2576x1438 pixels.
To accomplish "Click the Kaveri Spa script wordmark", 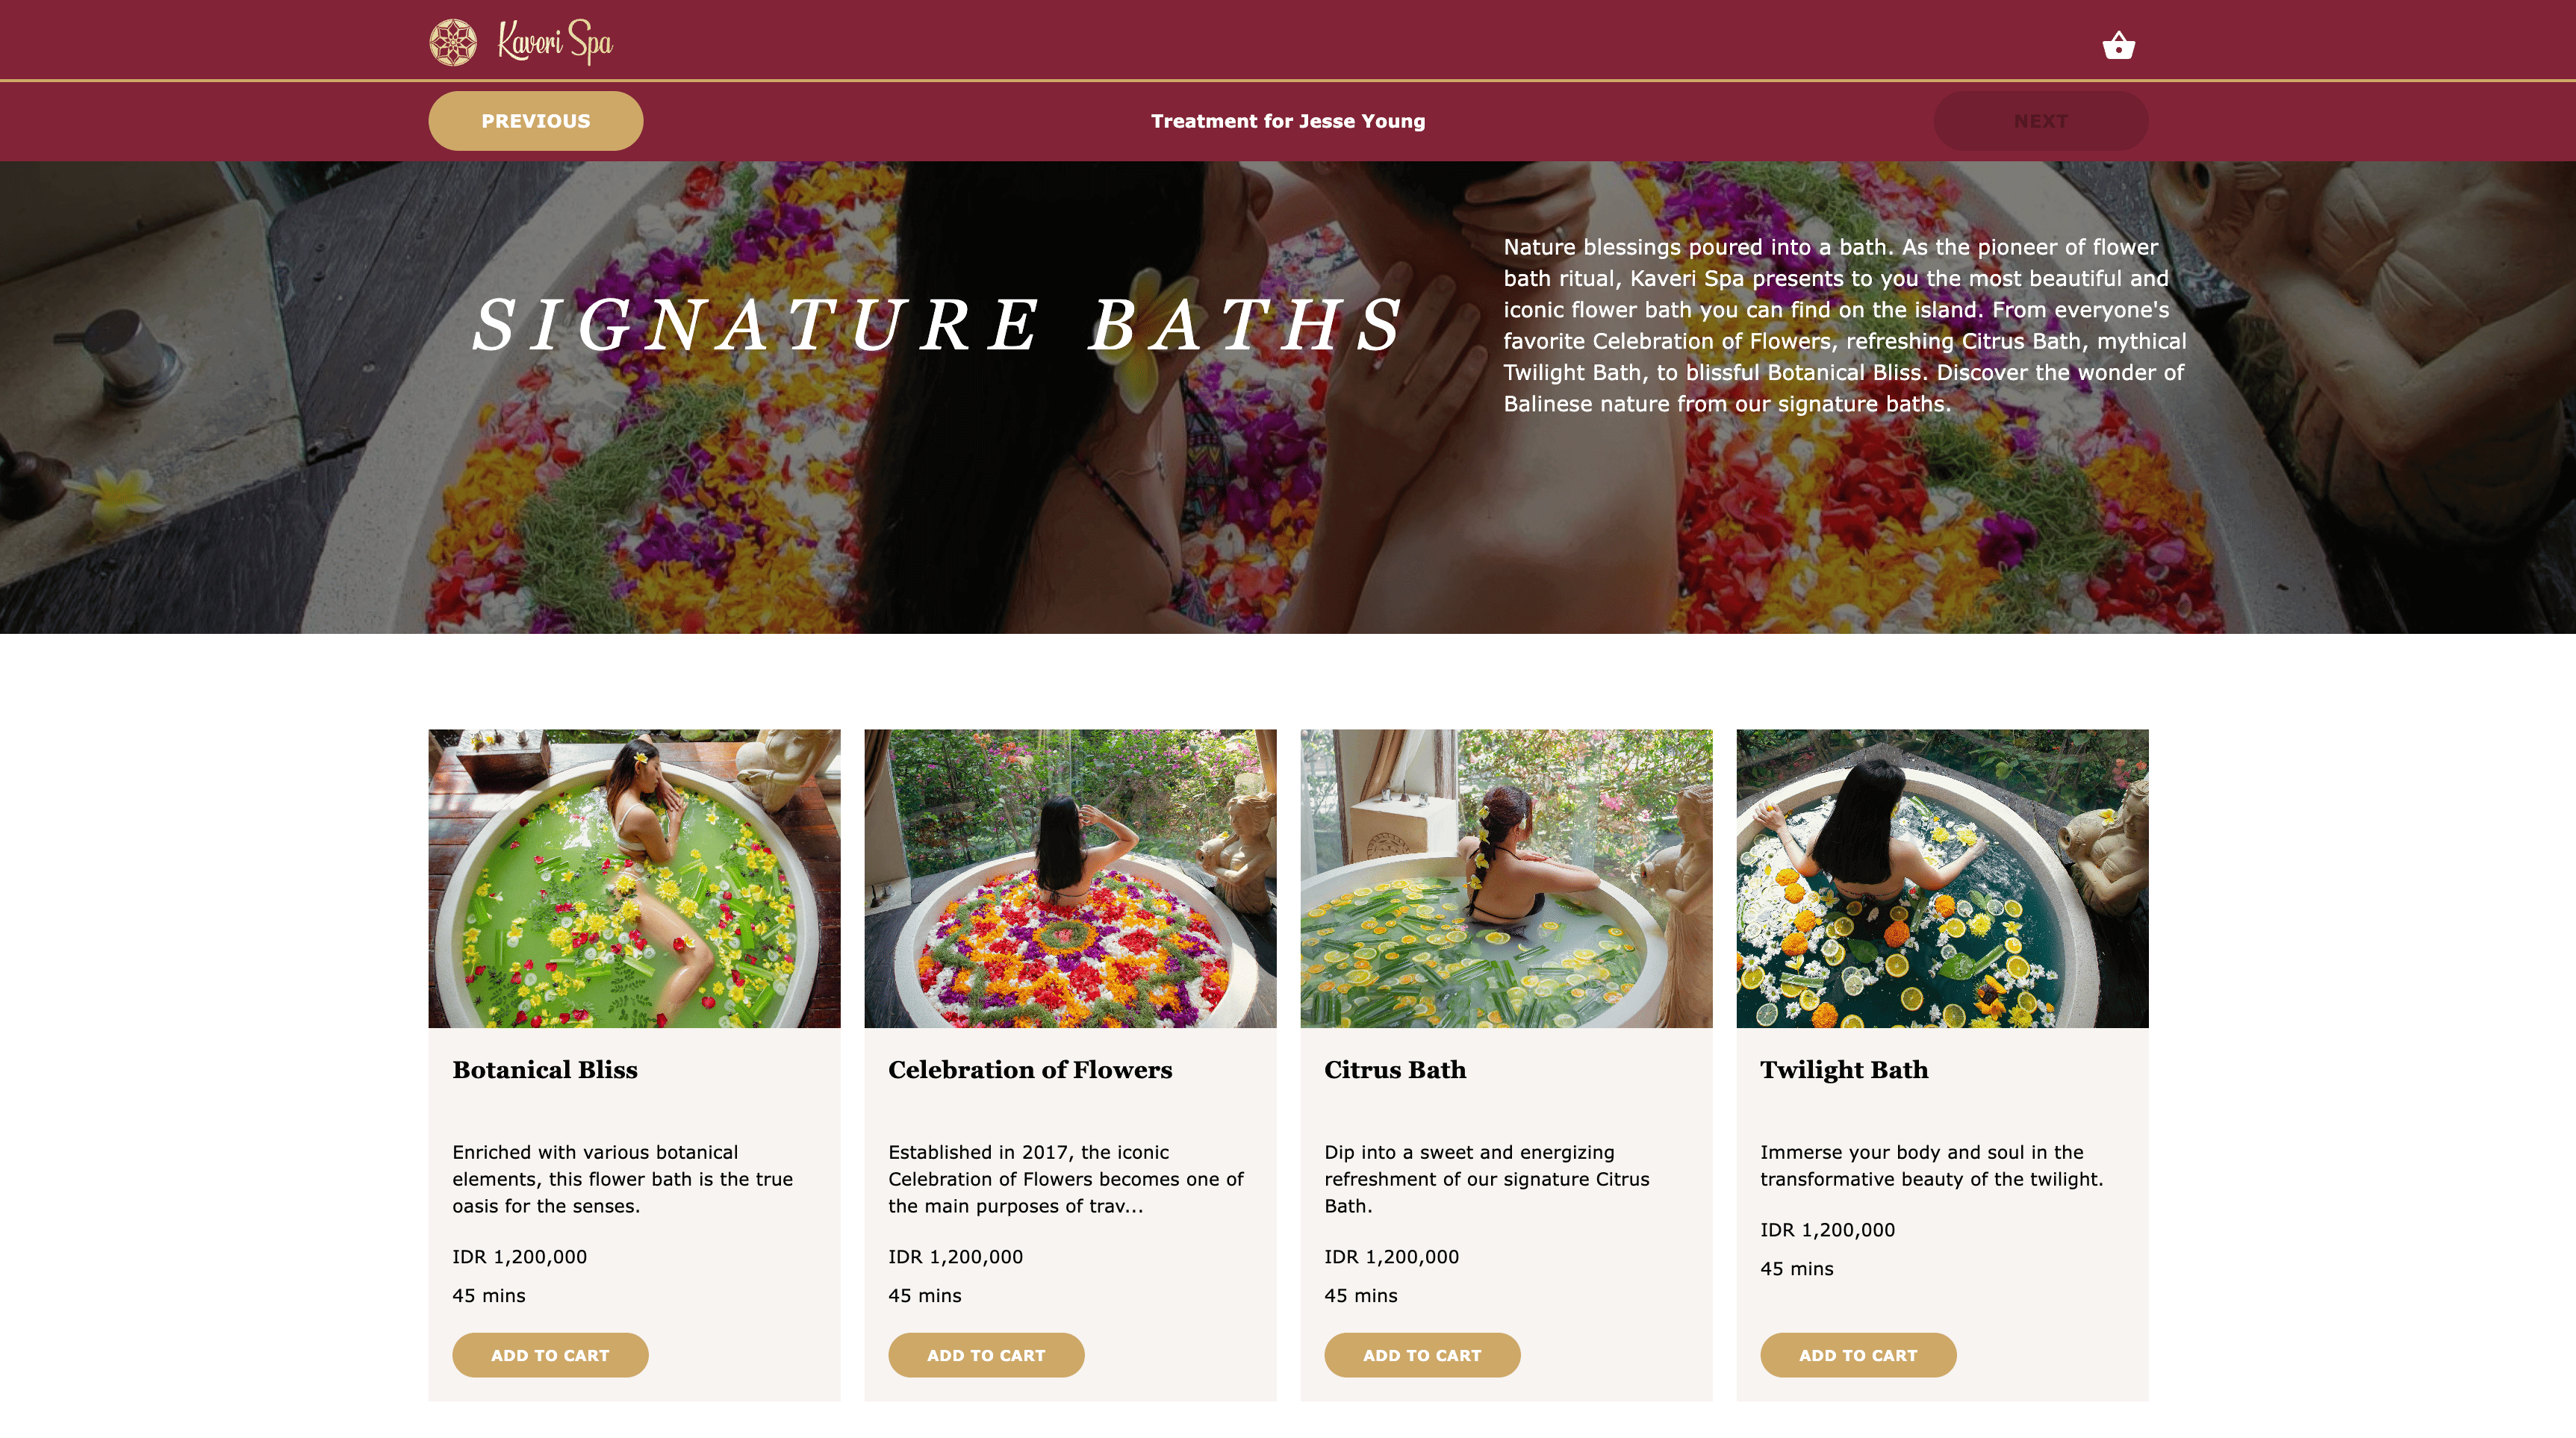I will point(555,42).
